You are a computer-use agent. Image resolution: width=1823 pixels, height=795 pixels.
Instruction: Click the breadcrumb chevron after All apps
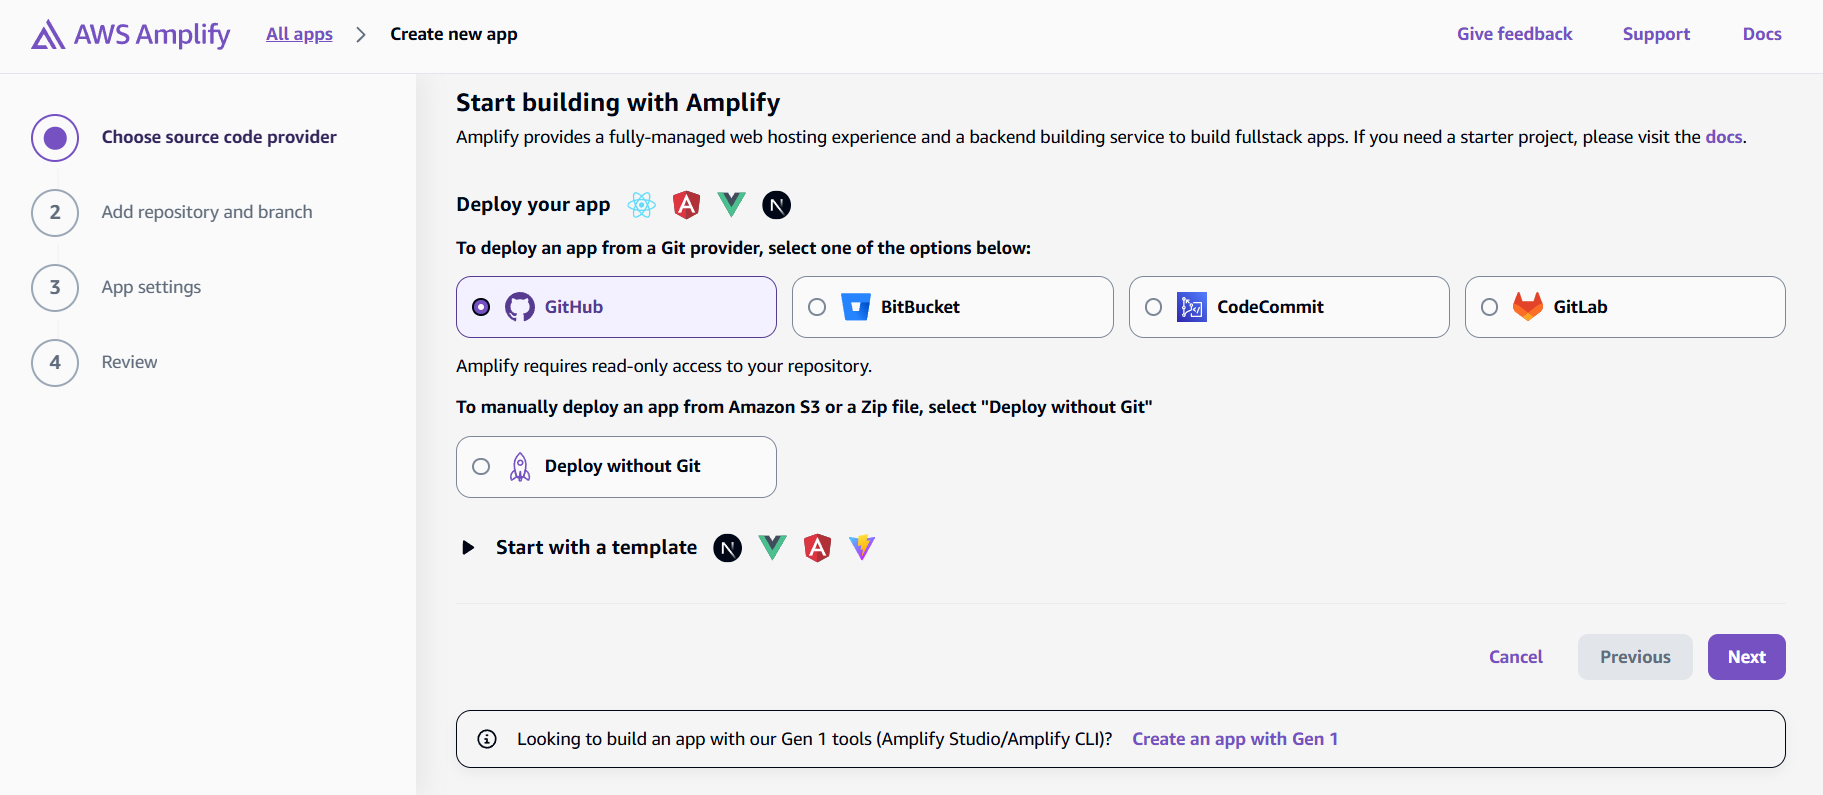click(x=361, y=35)
